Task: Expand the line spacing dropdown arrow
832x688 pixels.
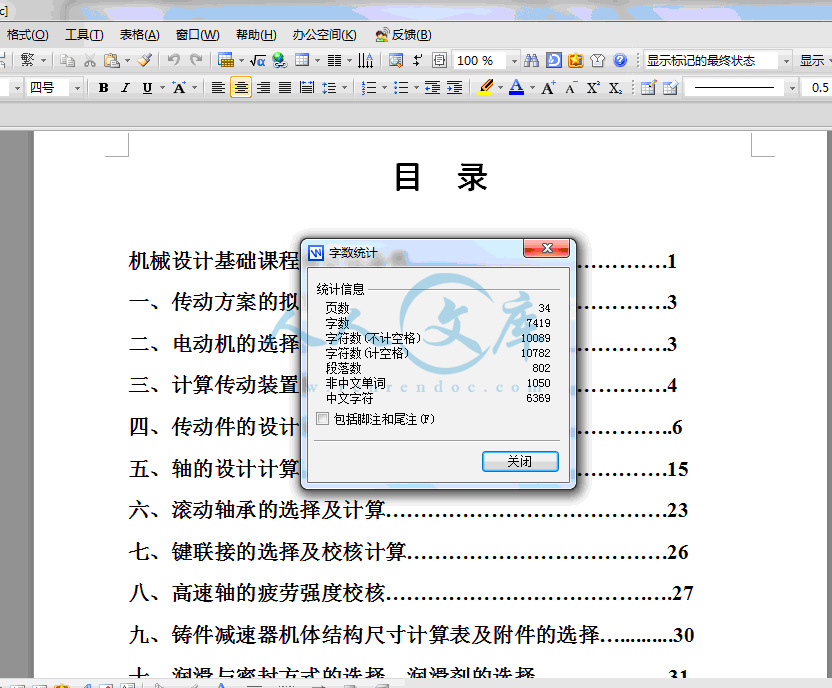Action: tap(344, 88)
